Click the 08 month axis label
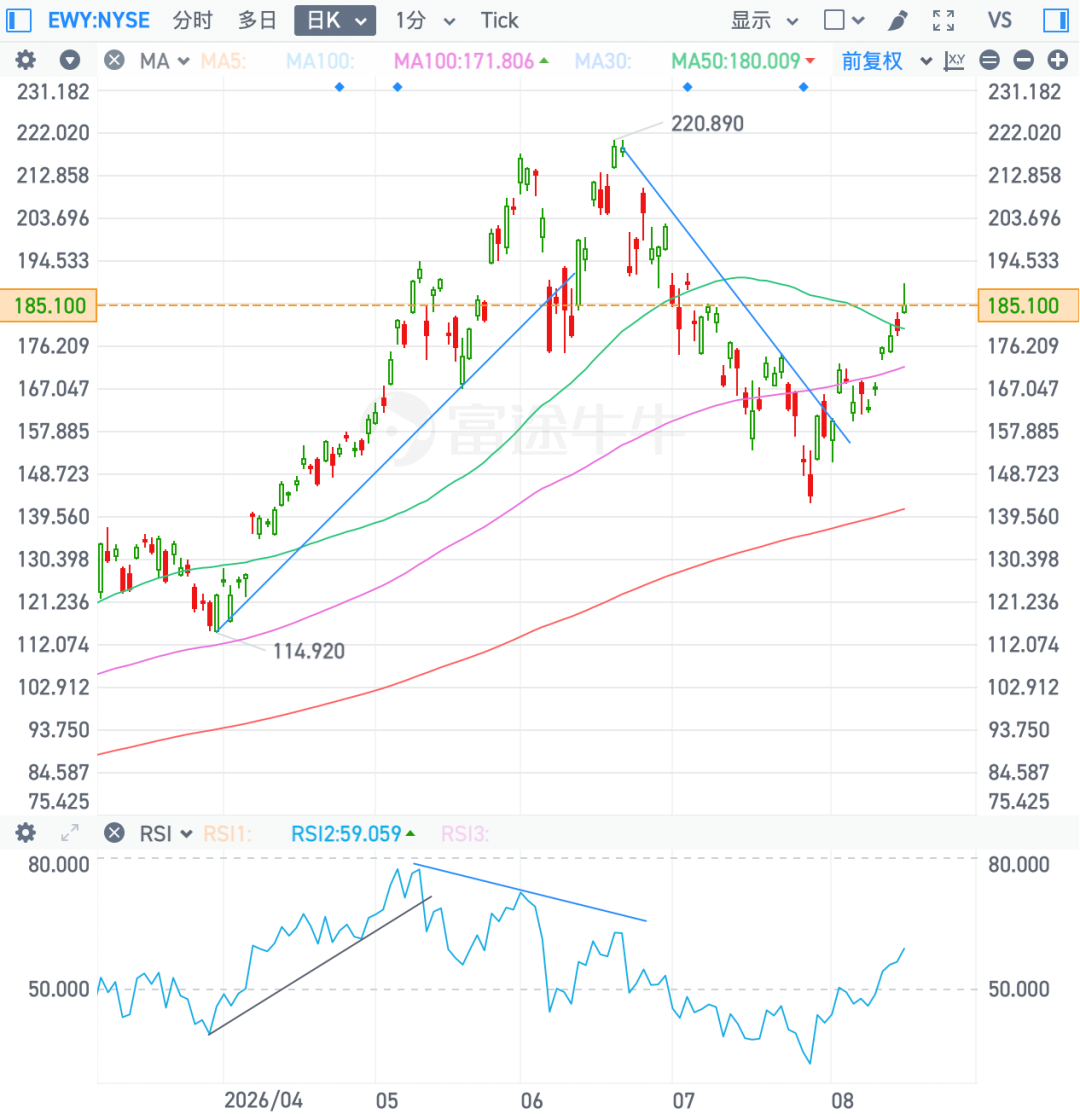The width and height of the screenshot is (1080, 1114). click(842, 1101)
